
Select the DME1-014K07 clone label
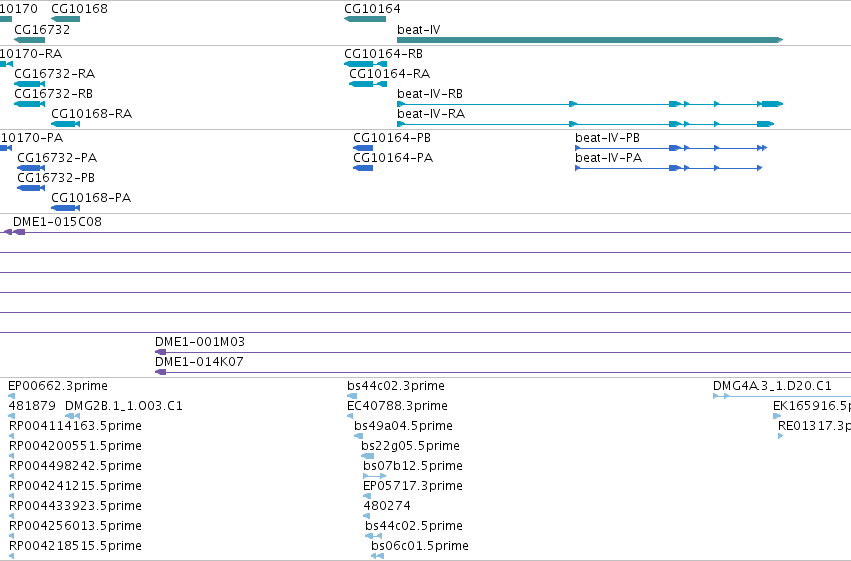tap(199, 362)
